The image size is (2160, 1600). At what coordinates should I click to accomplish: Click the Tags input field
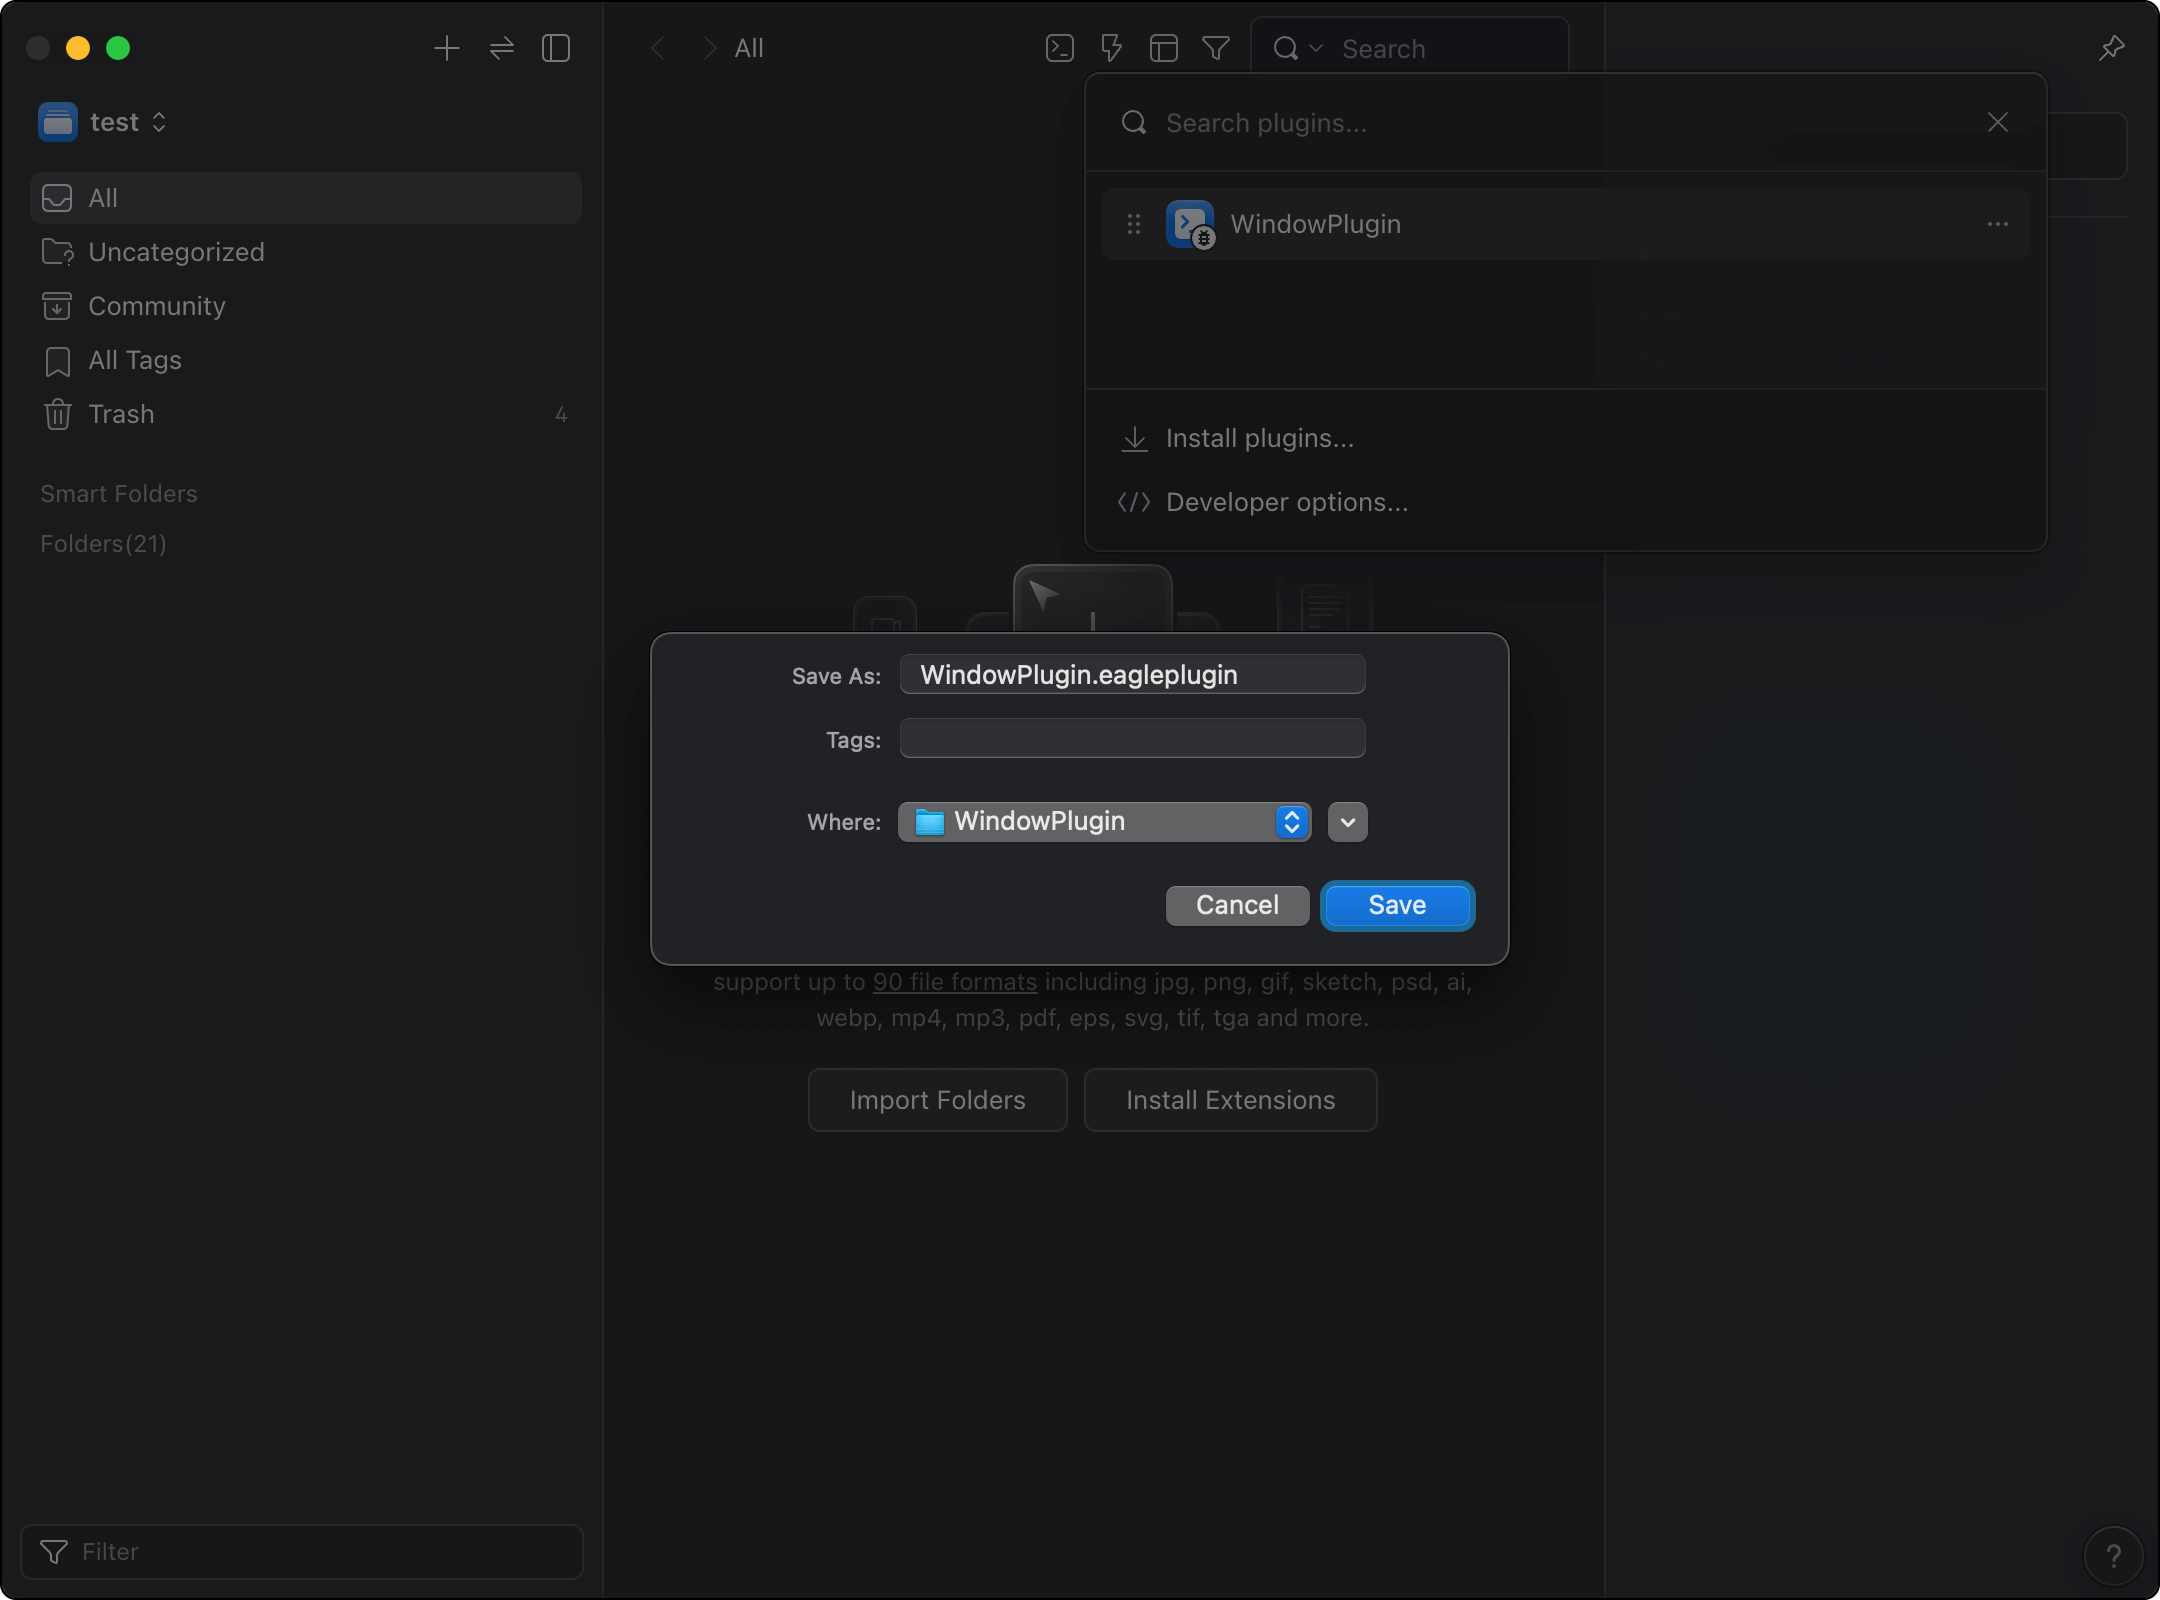pyautogui.click(x=1131, y=739)
